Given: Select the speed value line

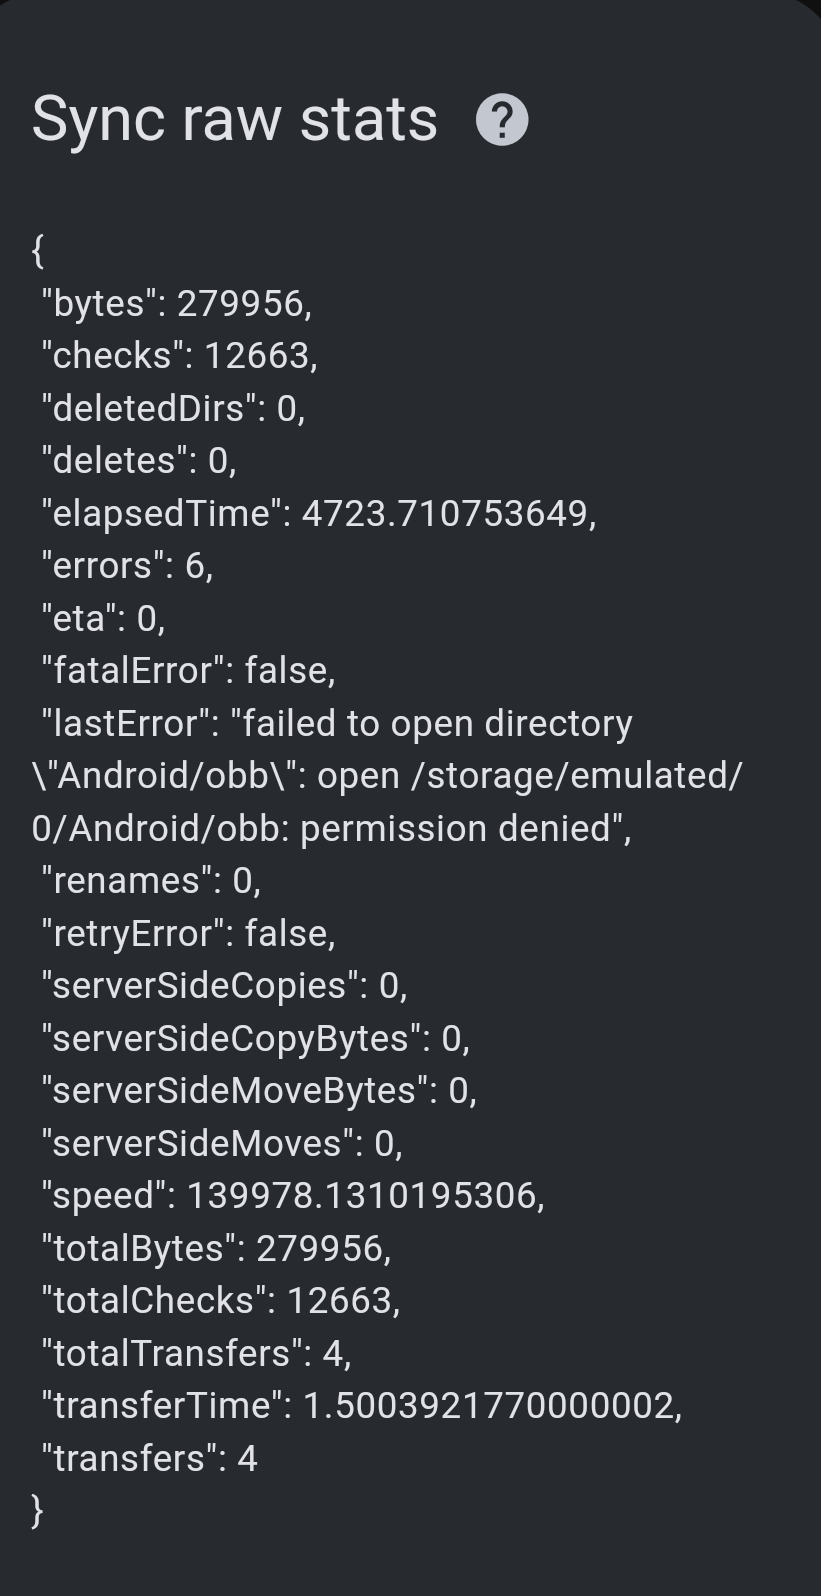Looking at the screenshot, I should tap(293, 1195).
